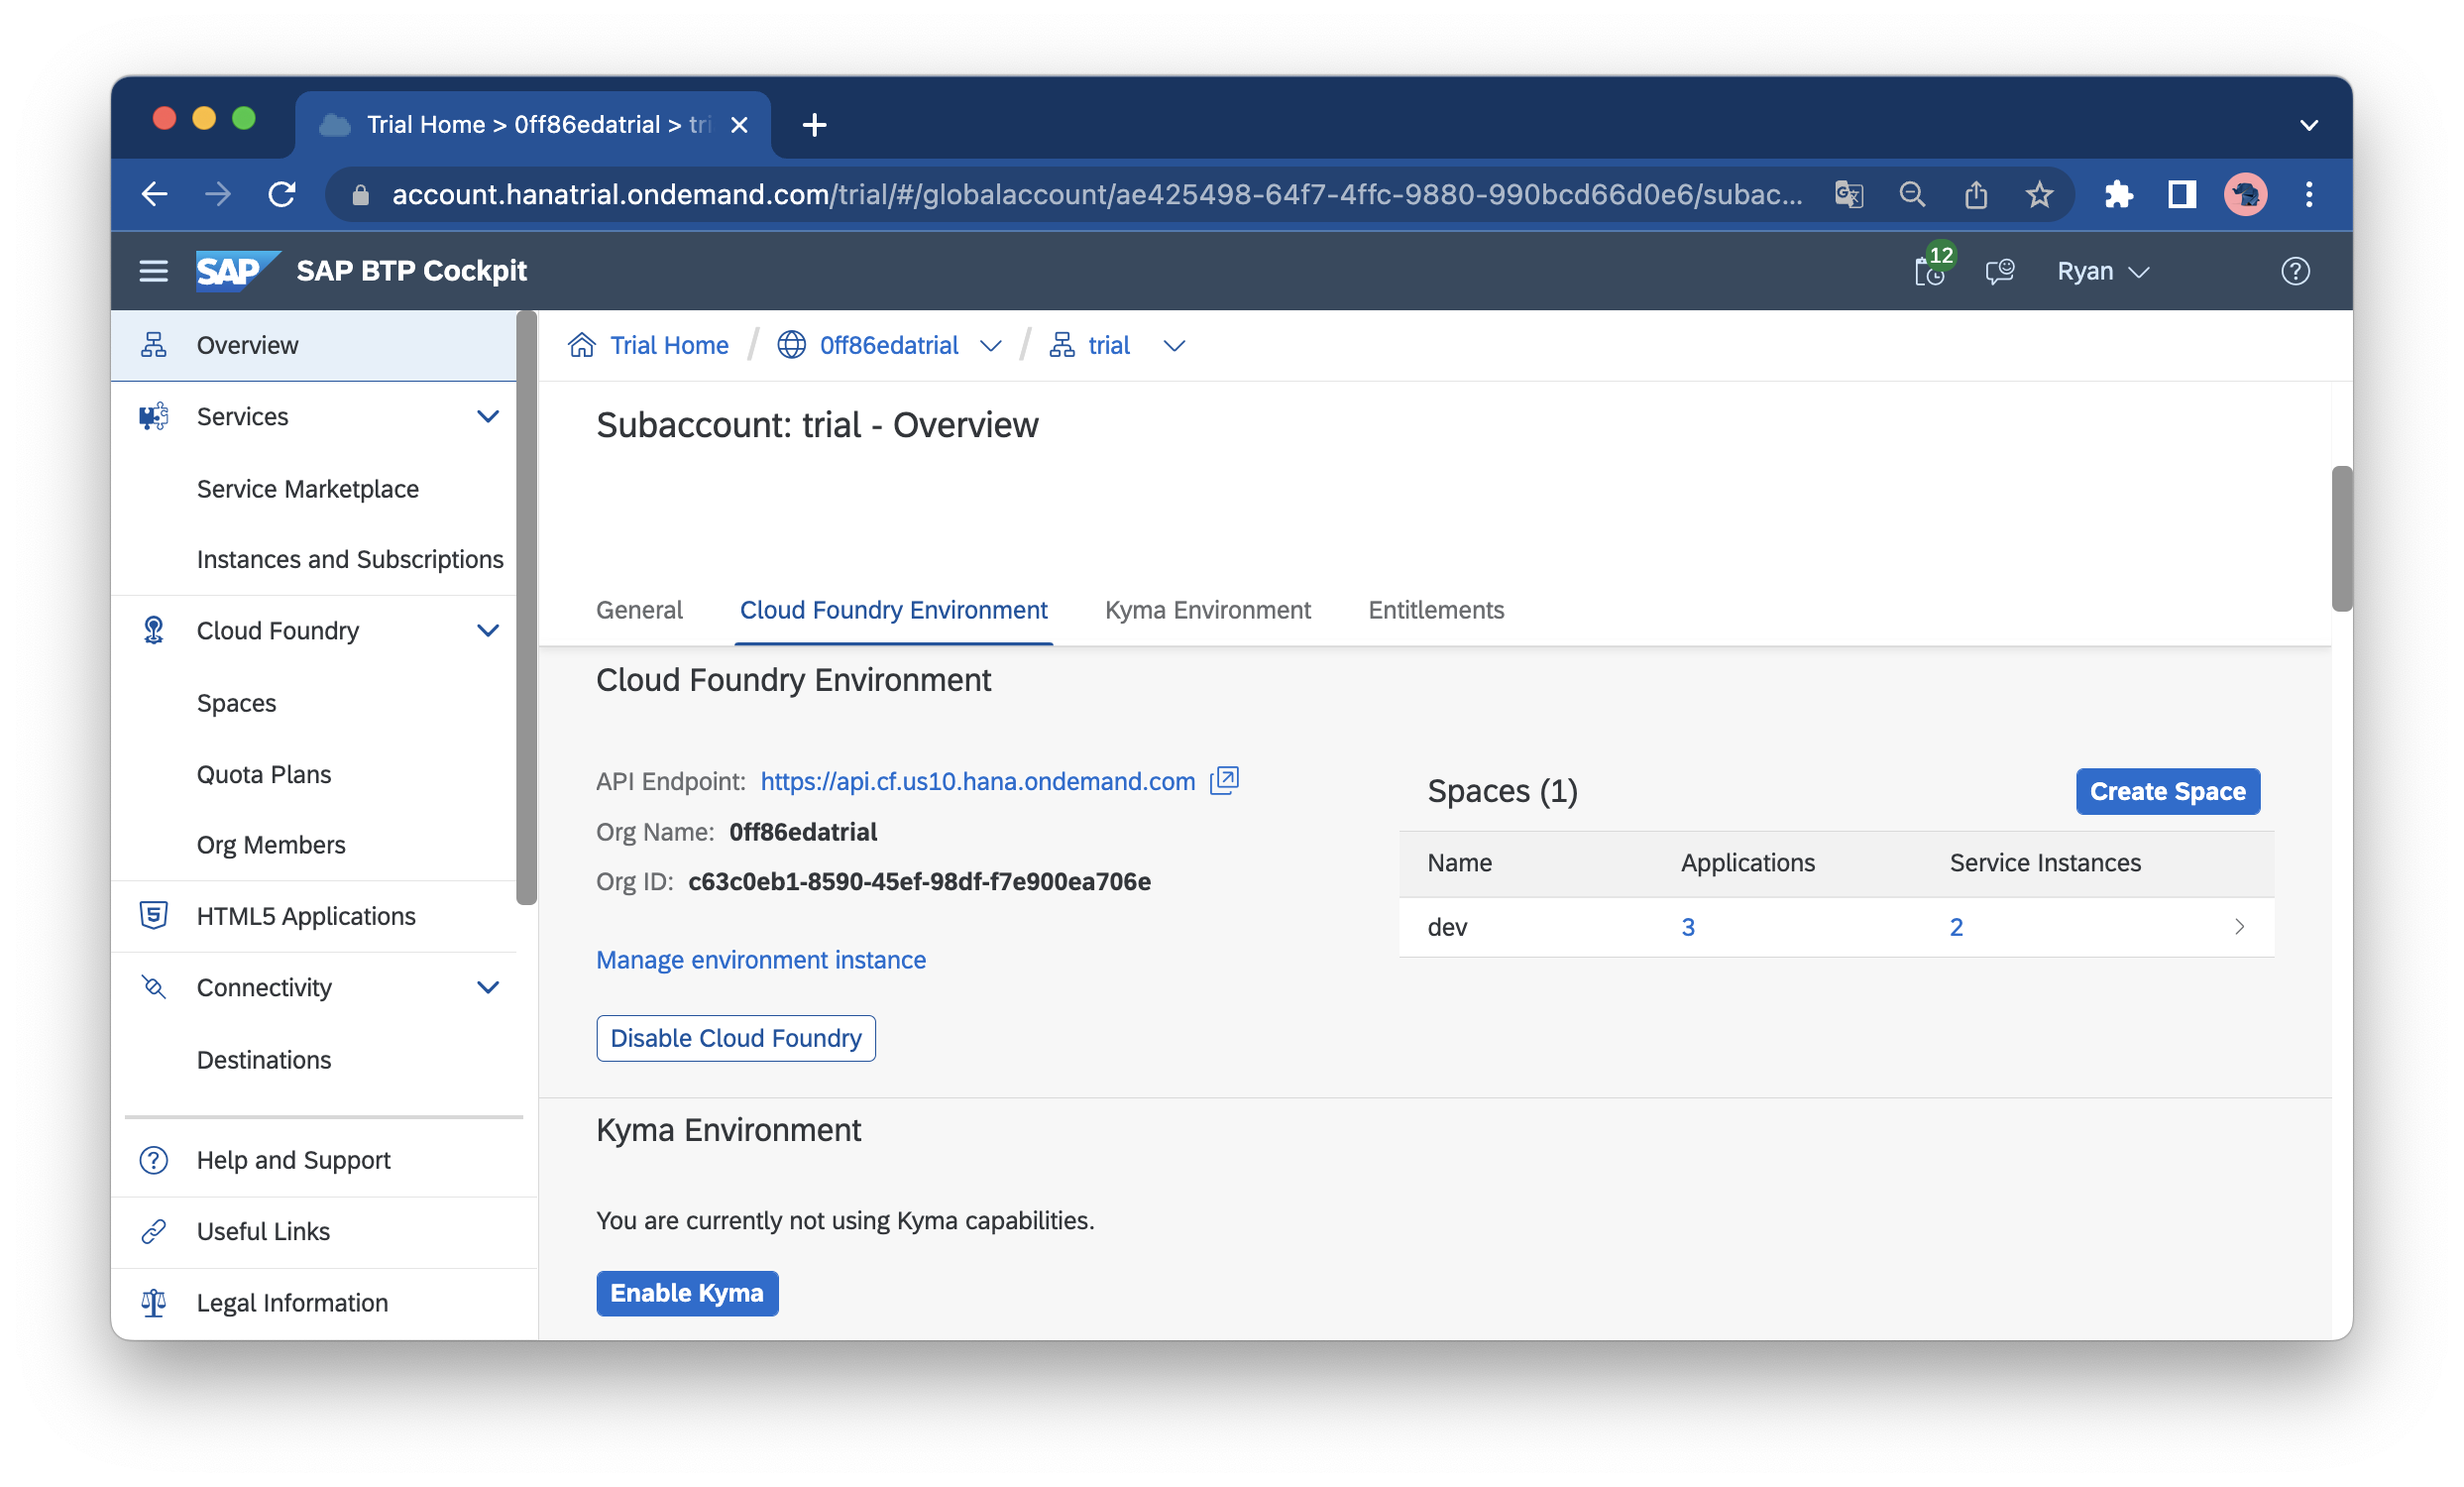Click the main page vertical scrollbar
2464x1487 pixels.
tap(2340, 538)
